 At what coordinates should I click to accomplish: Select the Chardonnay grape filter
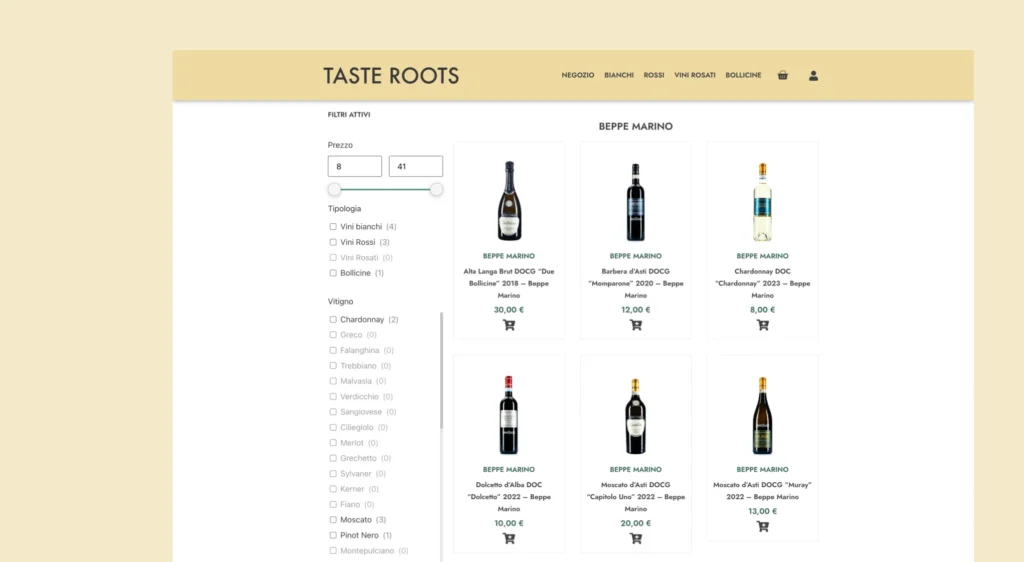333,320
